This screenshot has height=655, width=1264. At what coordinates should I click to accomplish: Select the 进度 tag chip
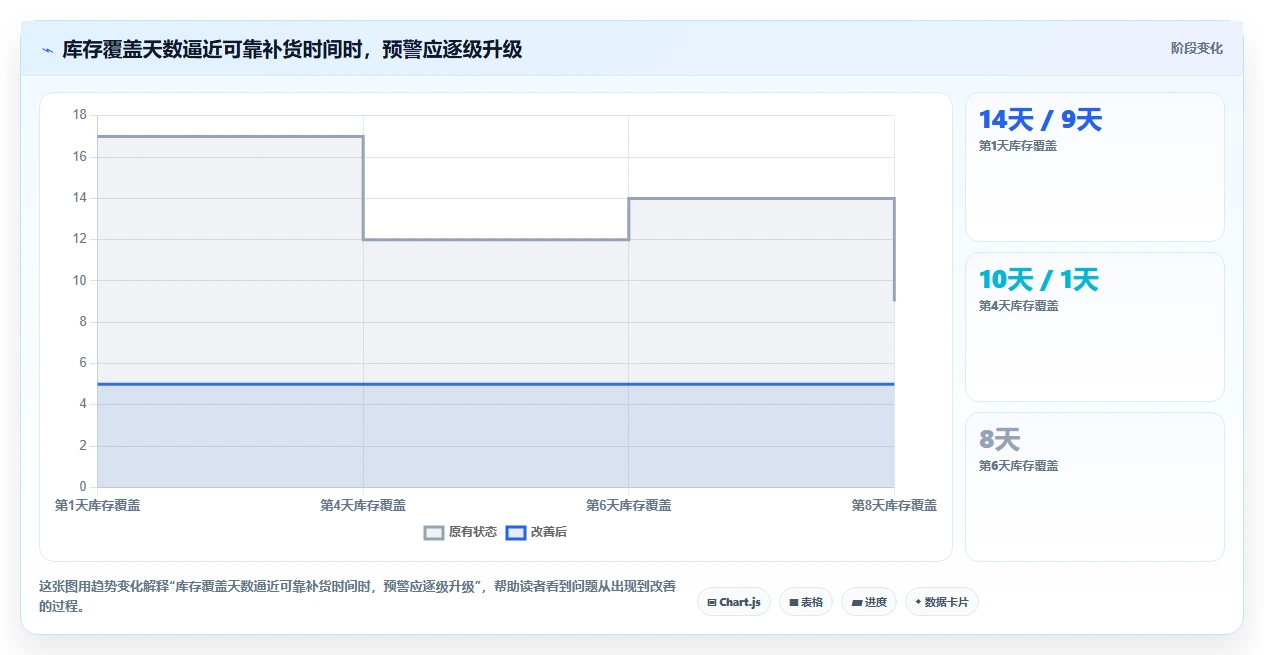868,602
